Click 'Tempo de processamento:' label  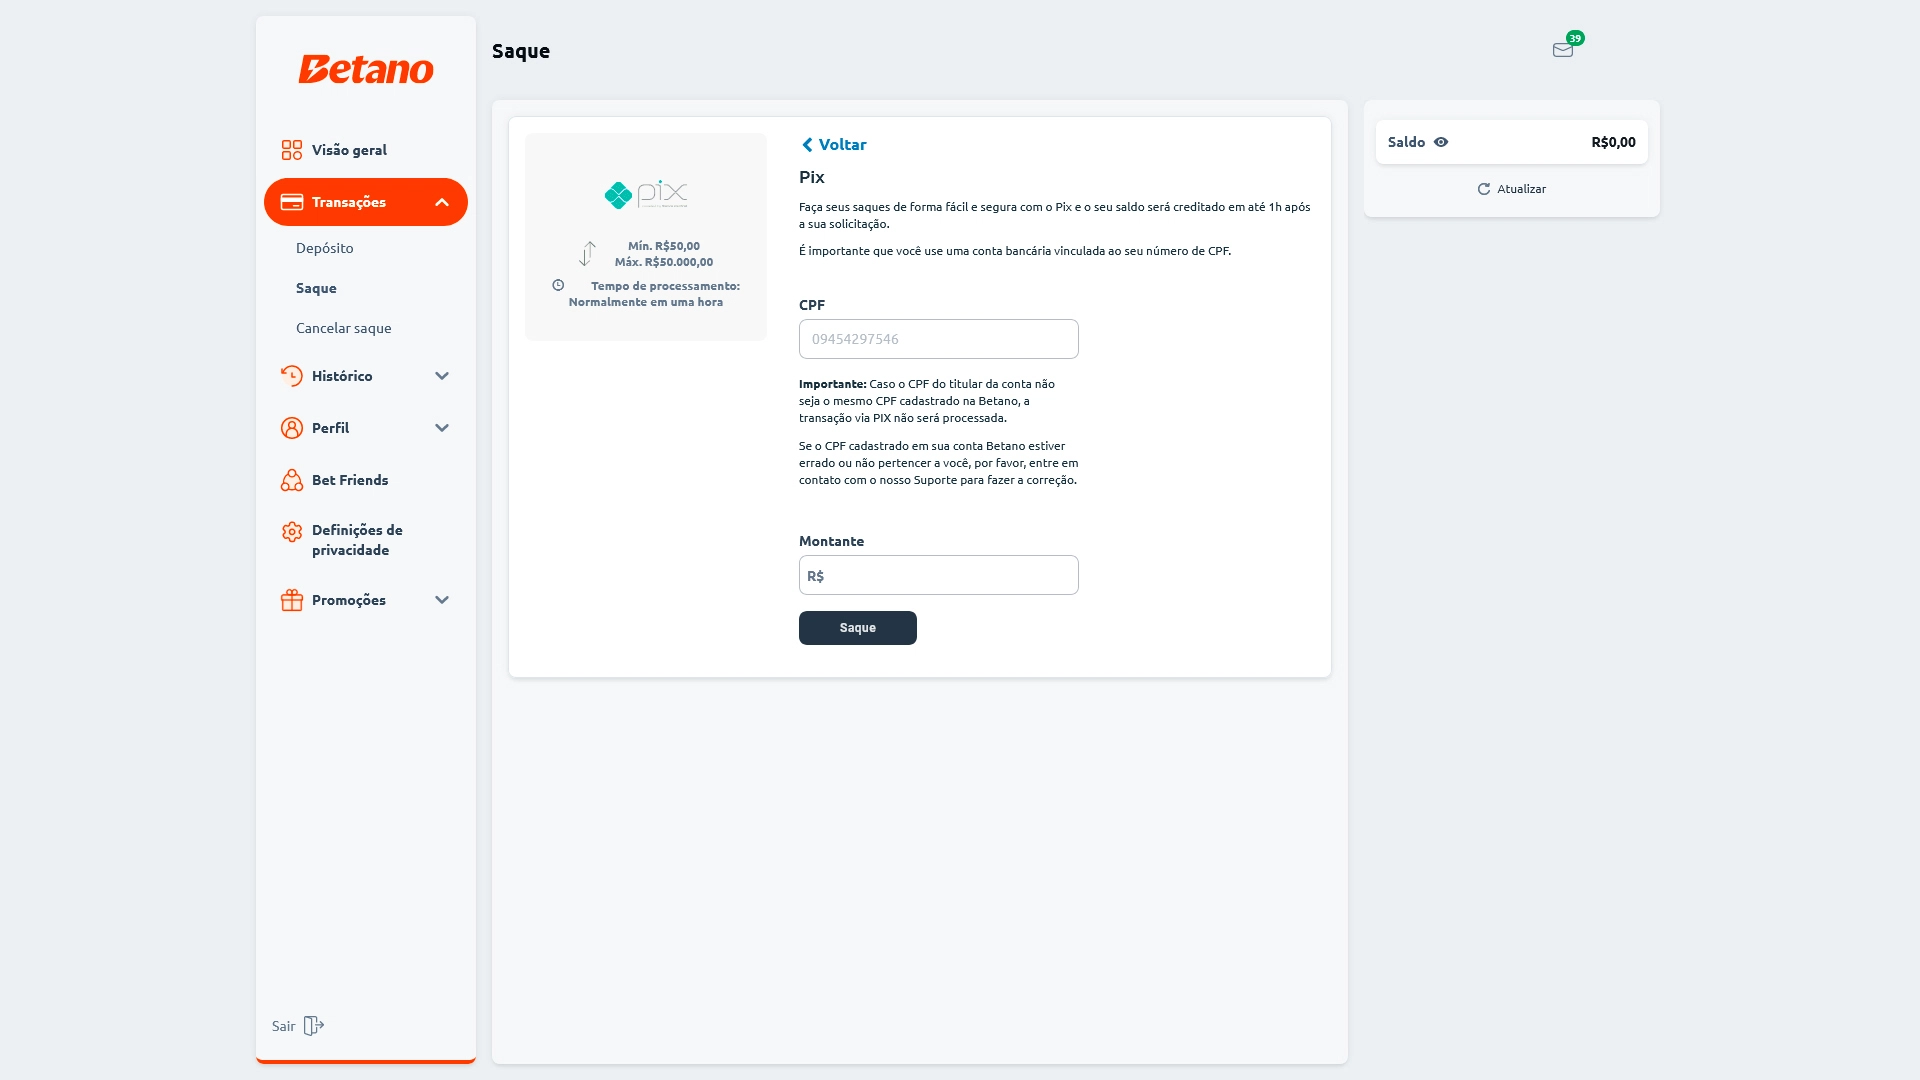click(x=666, y=286)
